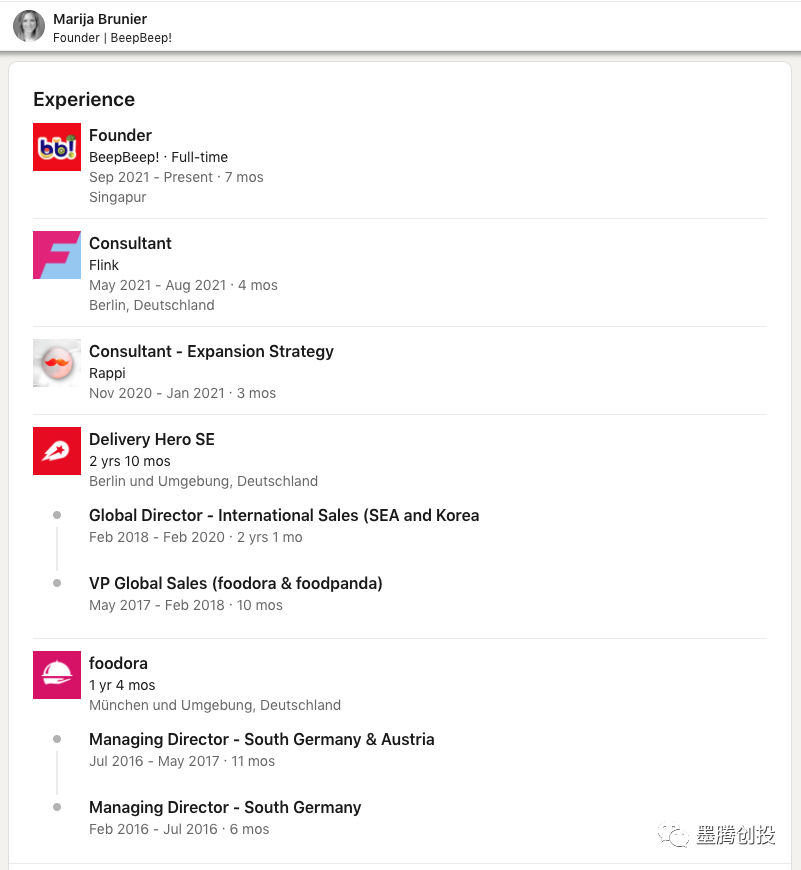Click the BeepBeep! · Full-time company text

[158, 157]
